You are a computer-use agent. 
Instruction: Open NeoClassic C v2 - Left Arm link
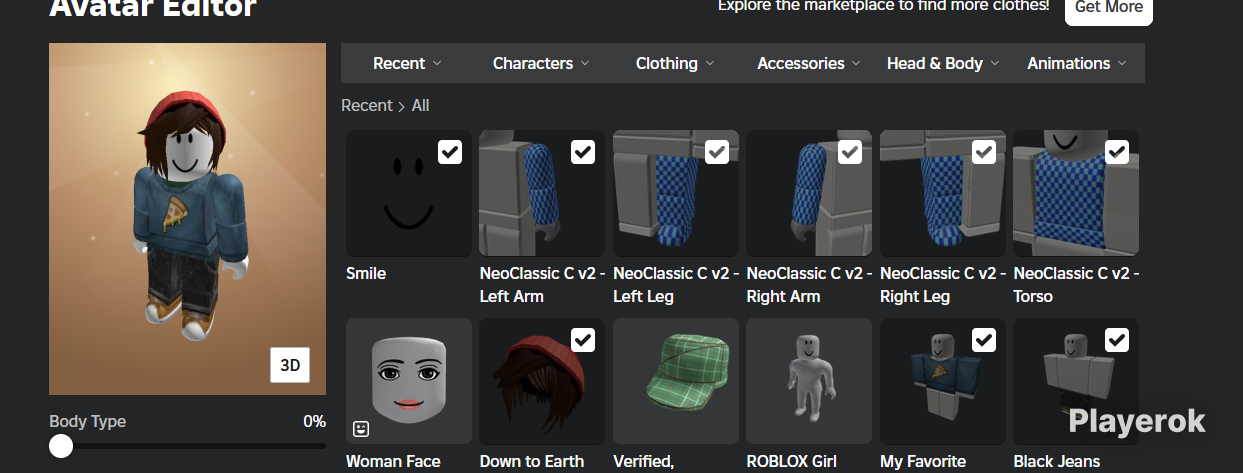(542, 285)
